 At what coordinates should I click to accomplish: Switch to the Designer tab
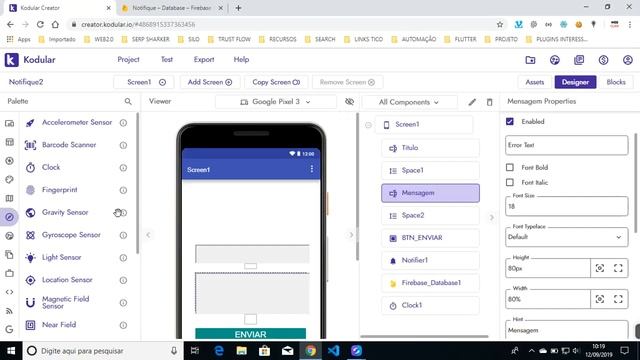coord(575,82)
